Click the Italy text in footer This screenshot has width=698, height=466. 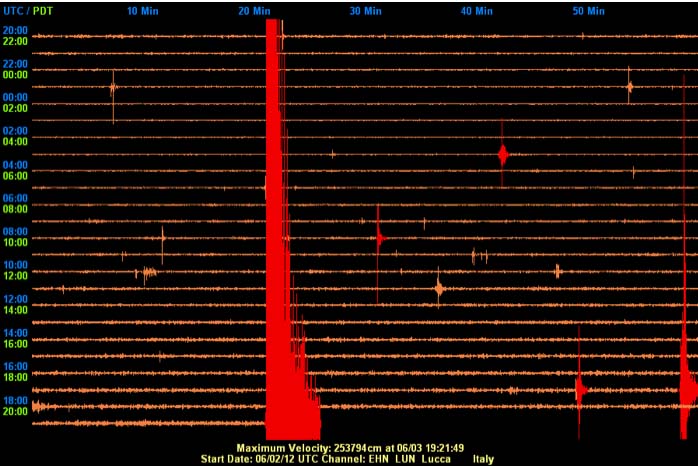484,459
